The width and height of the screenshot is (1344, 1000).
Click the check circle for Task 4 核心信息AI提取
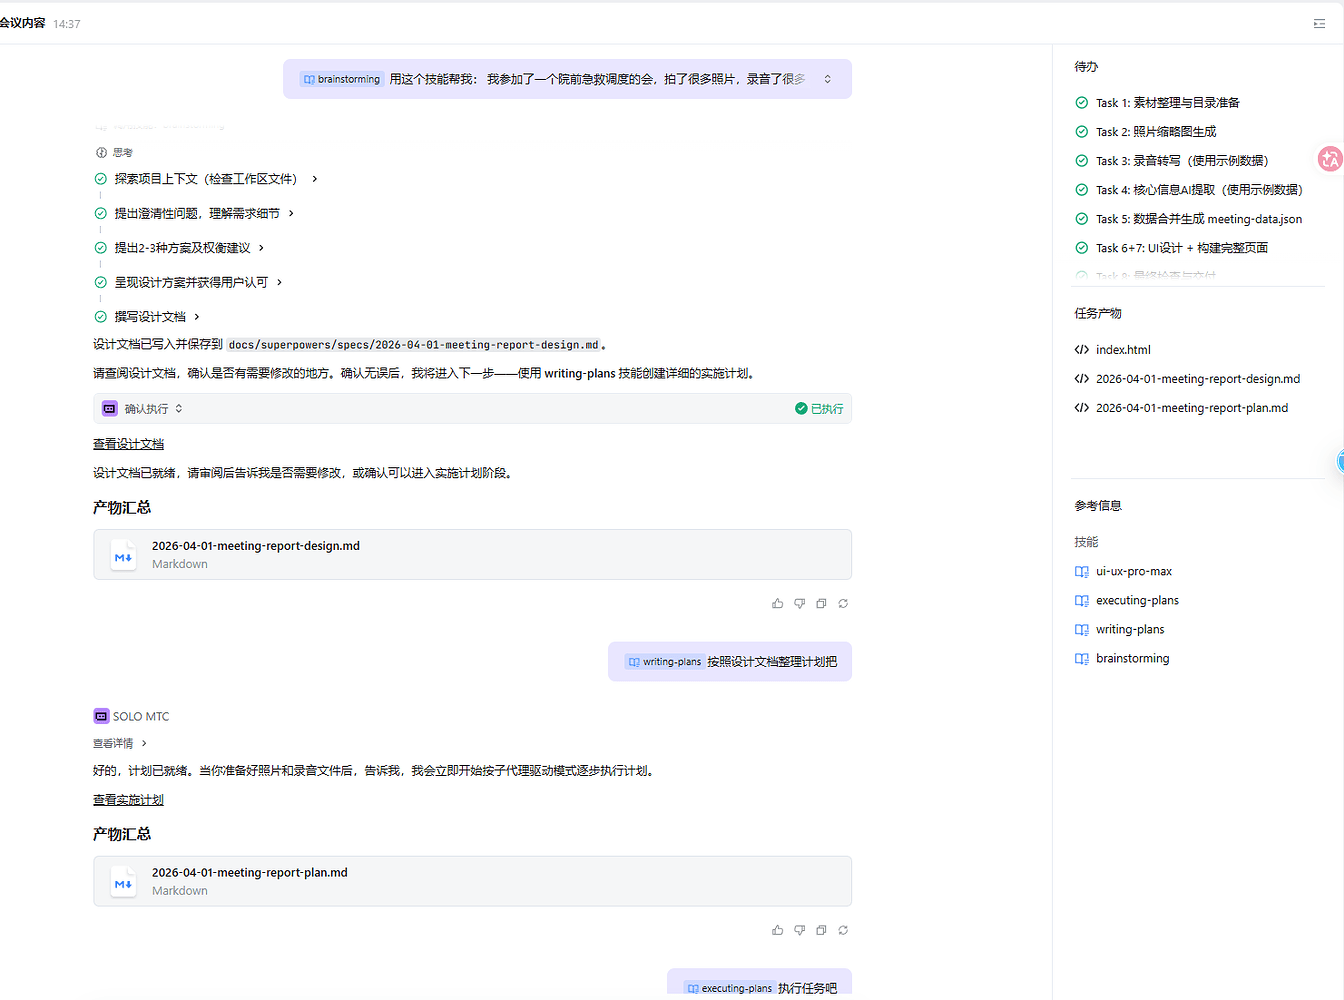(1081, 190)
